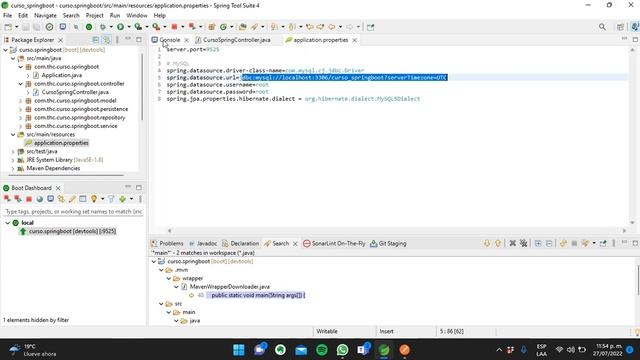Click the (Re)start icon in Boot Dashboard
640x360 pixels.
click(x=7, y=199)
